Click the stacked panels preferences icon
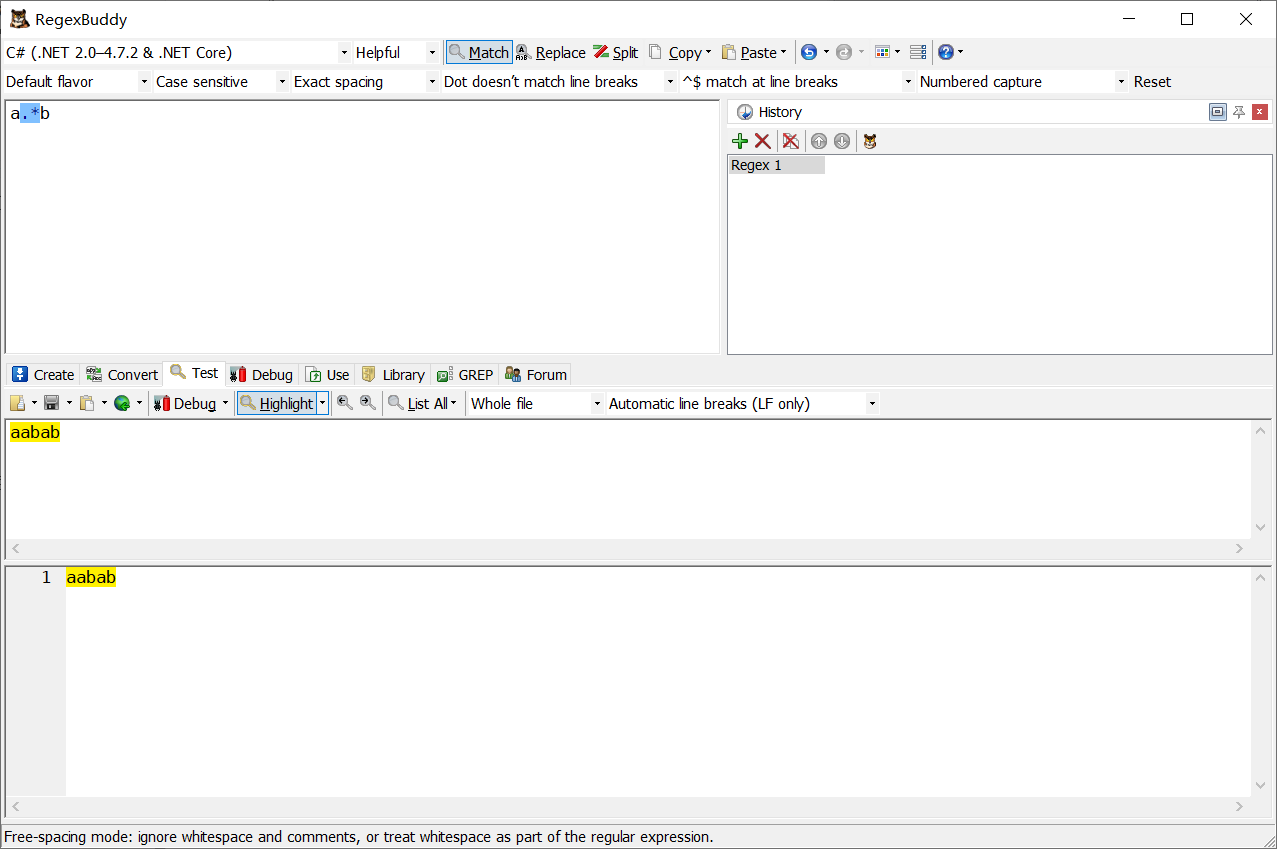This screenshot has width=1277, height=849. tap(918, 52)
